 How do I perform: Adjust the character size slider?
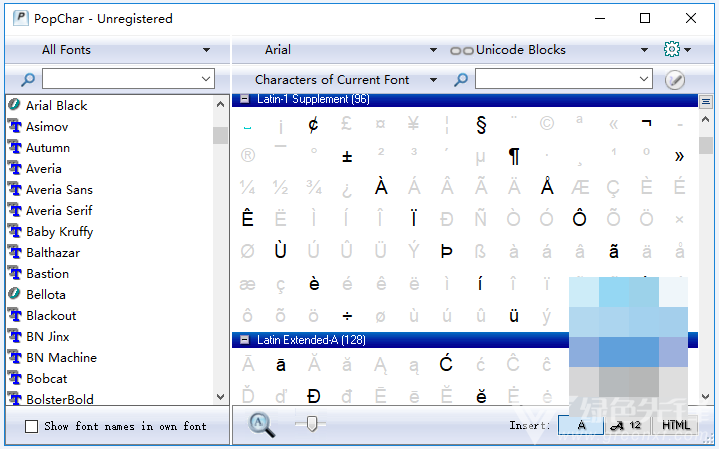click(x=312, y=423)
